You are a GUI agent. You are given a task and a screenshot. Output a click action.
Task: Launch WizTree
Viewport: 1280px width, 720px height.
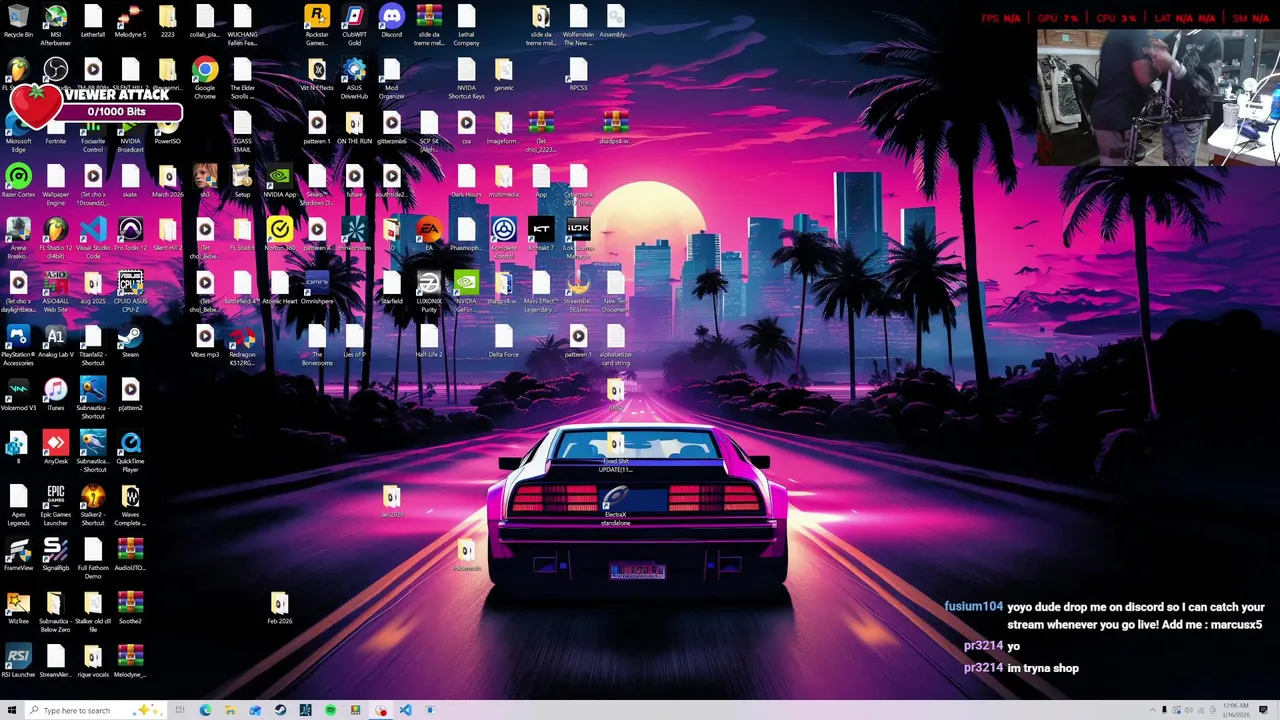coord(18,609)
